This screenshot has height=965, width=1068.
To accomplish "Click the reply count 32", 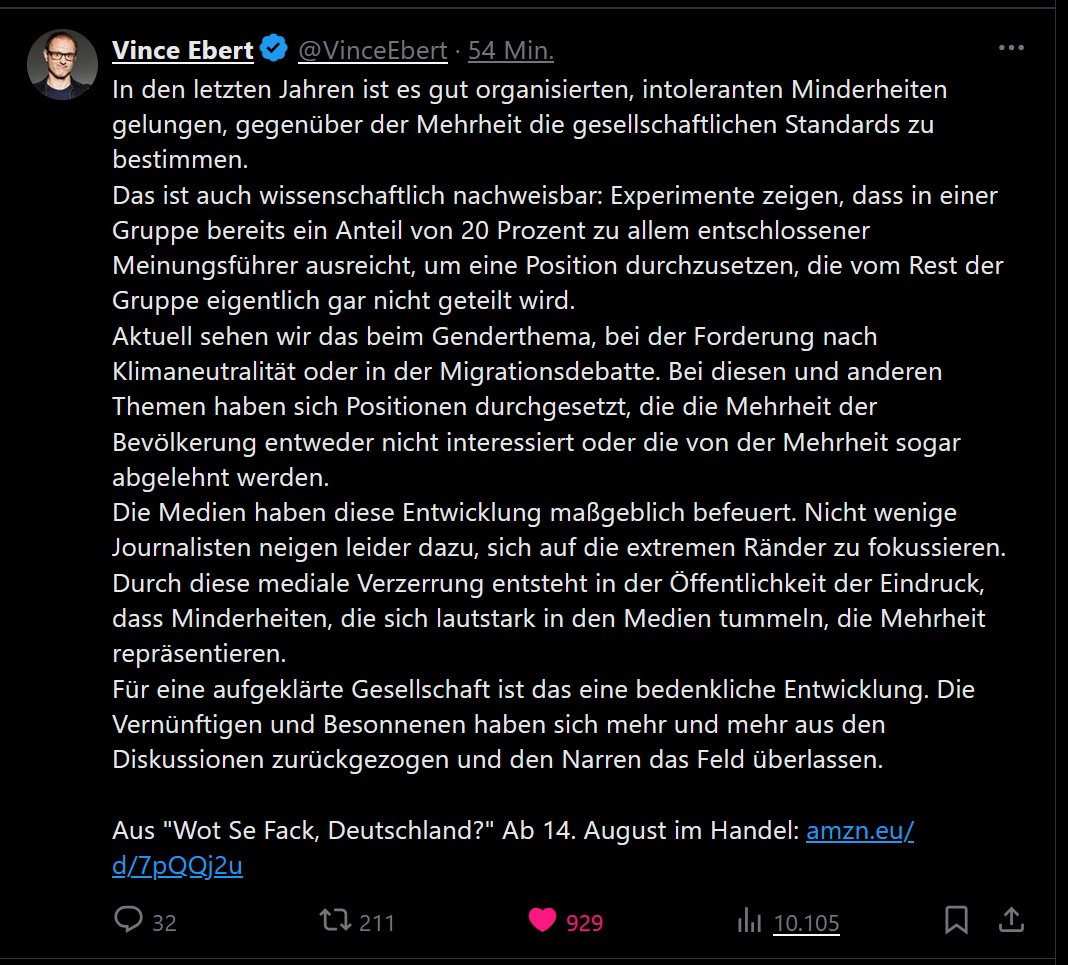I will [164, 923].
